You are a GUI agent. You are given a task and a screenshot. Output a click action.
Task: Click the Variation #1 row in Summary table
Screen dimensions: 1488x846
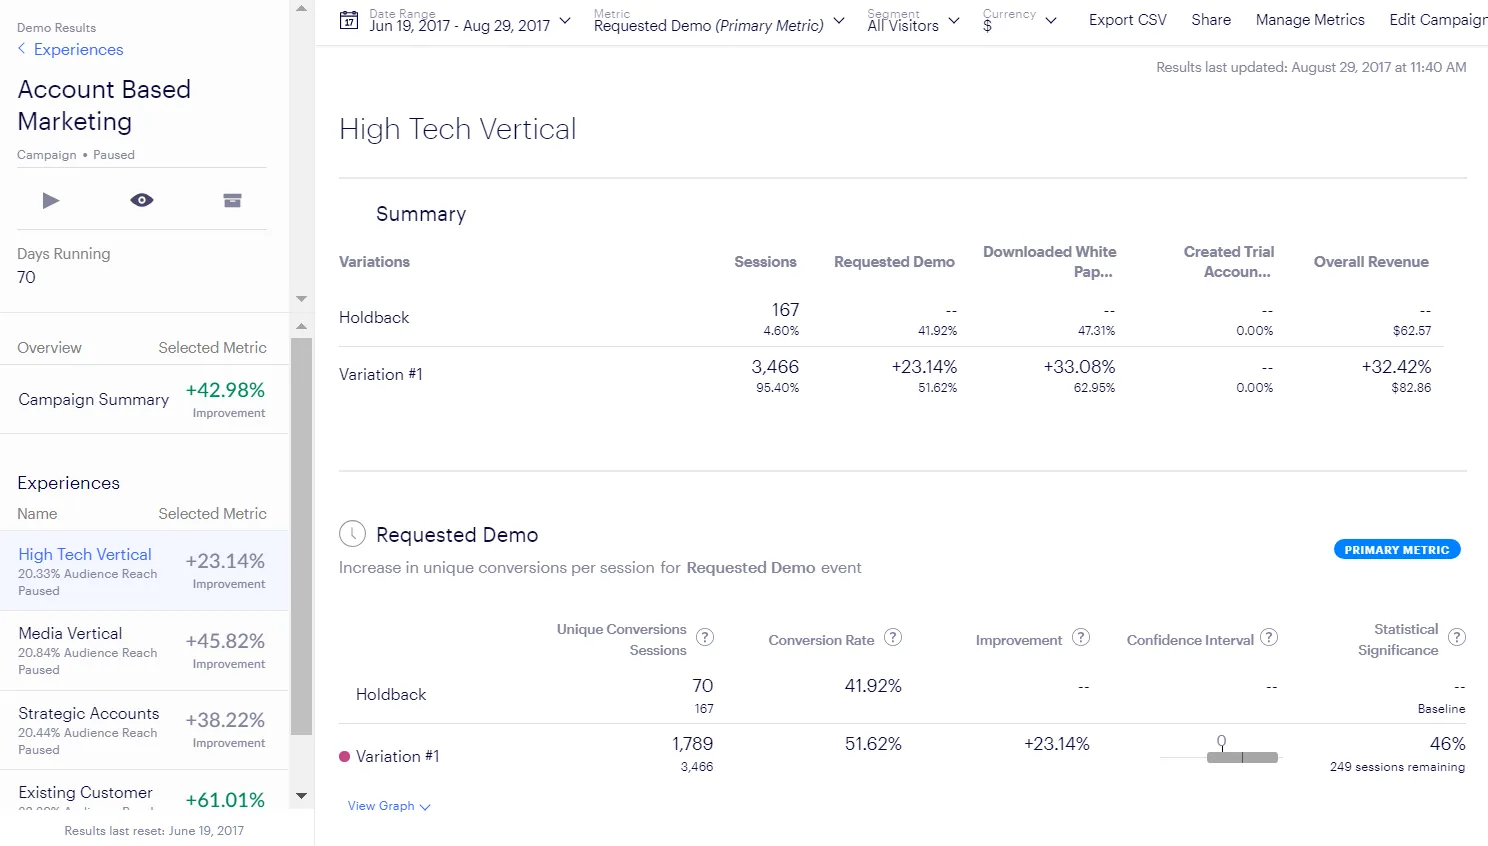coord(891,375)
